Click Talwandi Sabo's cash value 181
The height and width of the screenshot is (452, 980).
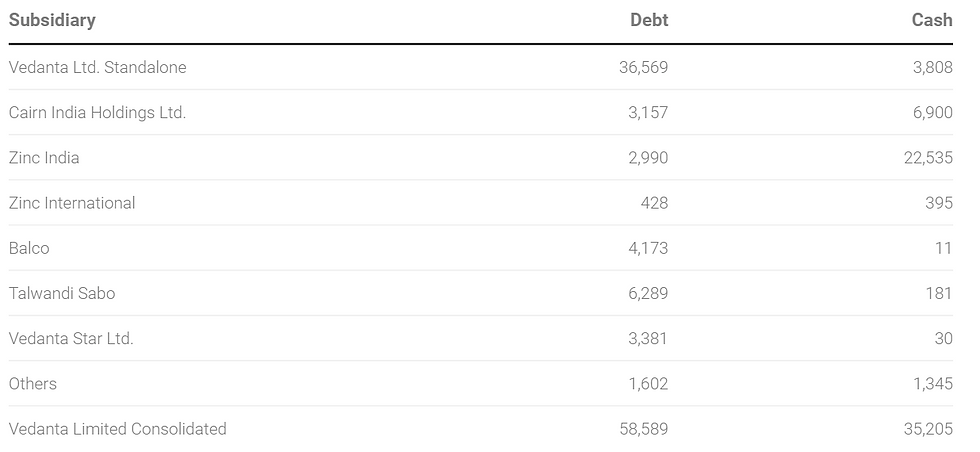pyautogui.click(x=939, y=293)
